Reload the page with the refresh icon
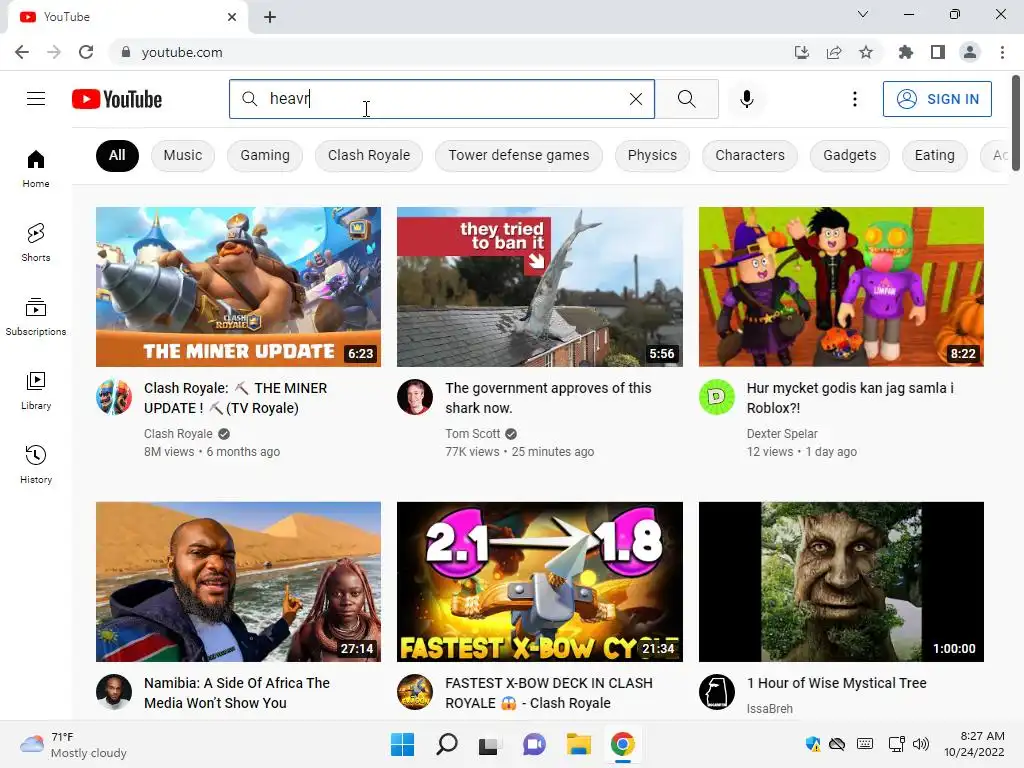The height and width of the screenshot is (768, 1024). 86,52
